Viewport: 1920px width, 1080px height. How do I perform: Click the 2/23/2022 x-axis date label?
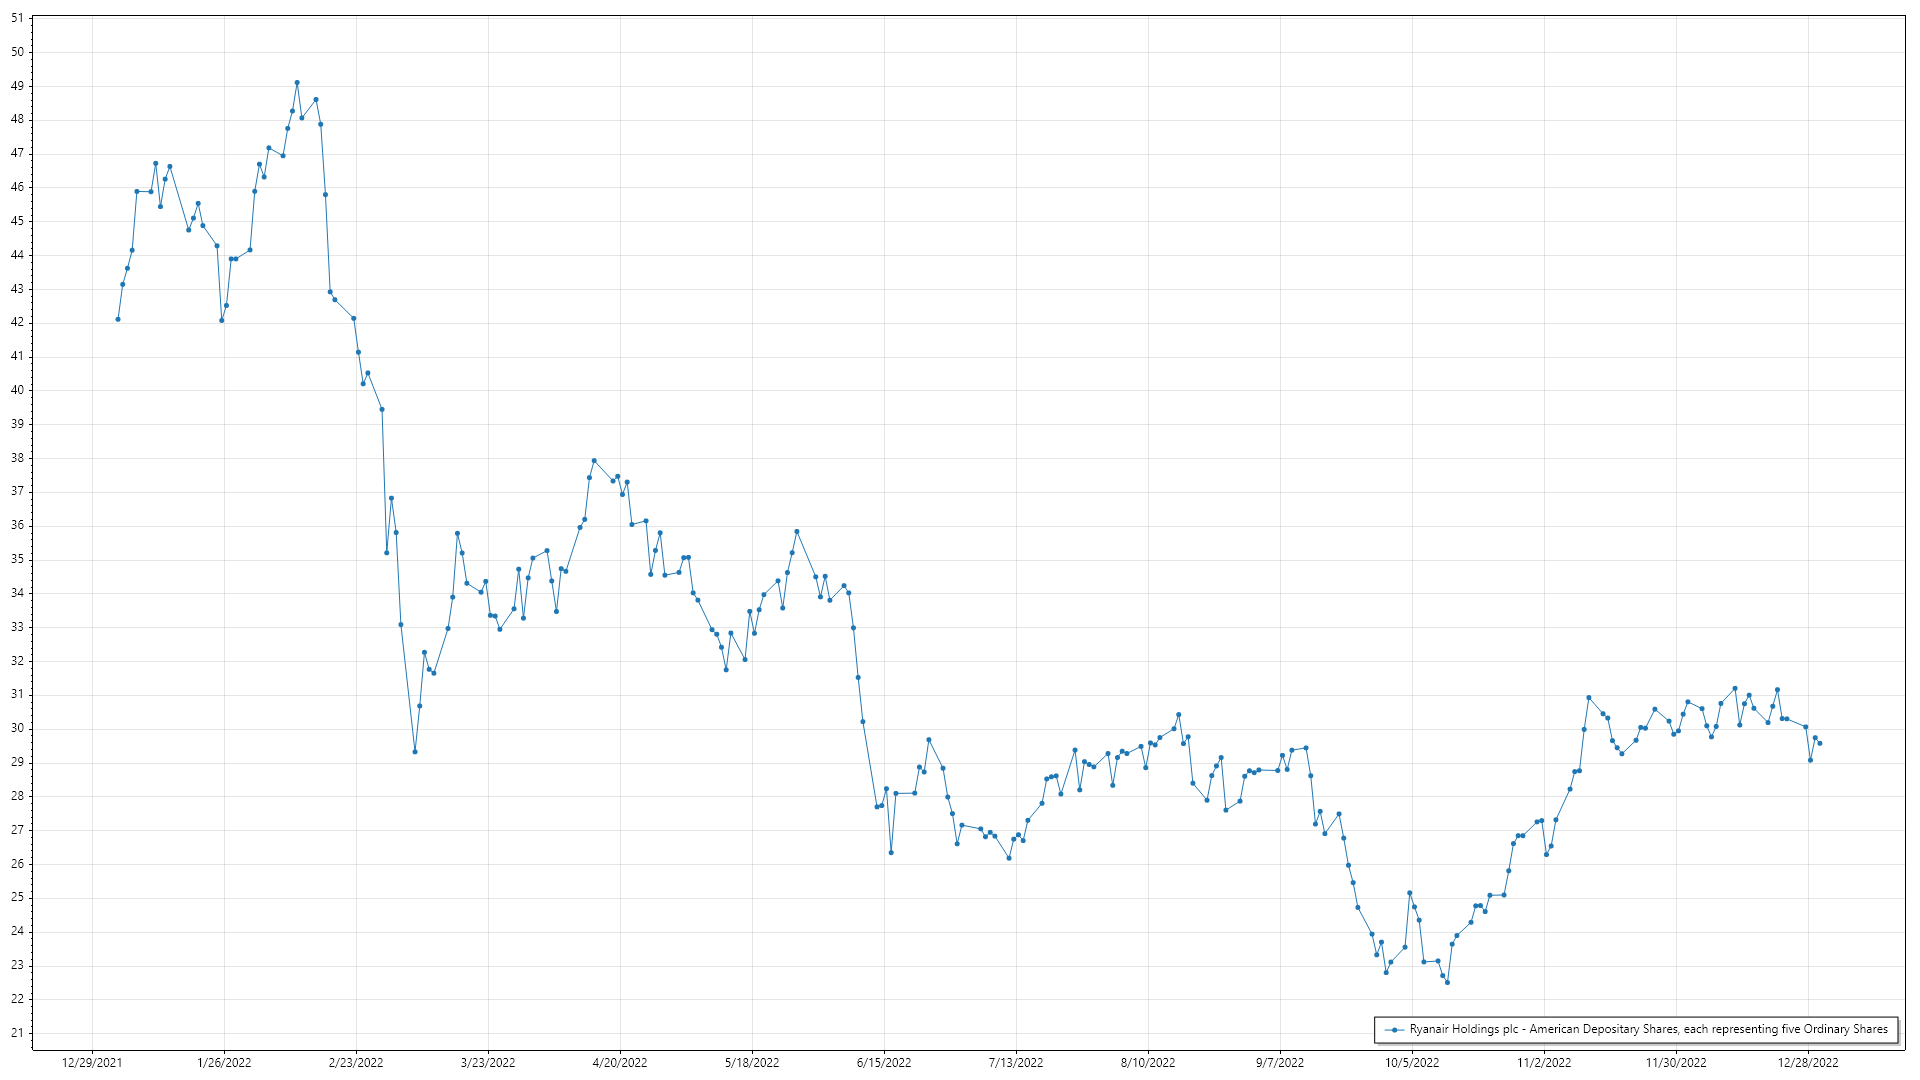tap(356, 1062)
